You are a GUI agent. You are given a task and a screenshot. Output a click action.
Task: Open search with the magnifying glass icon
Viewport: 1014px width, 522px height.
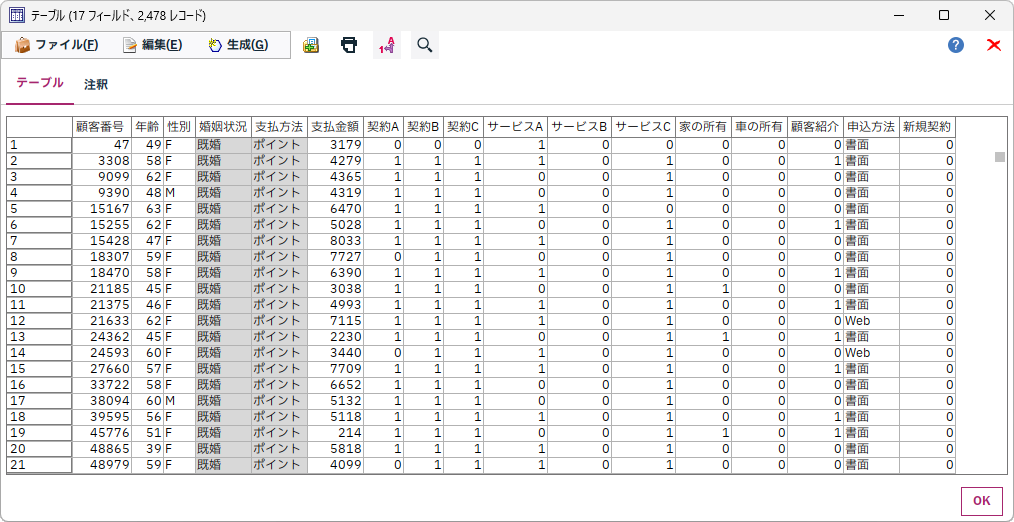pyautogui.click(x=425, y=45)
